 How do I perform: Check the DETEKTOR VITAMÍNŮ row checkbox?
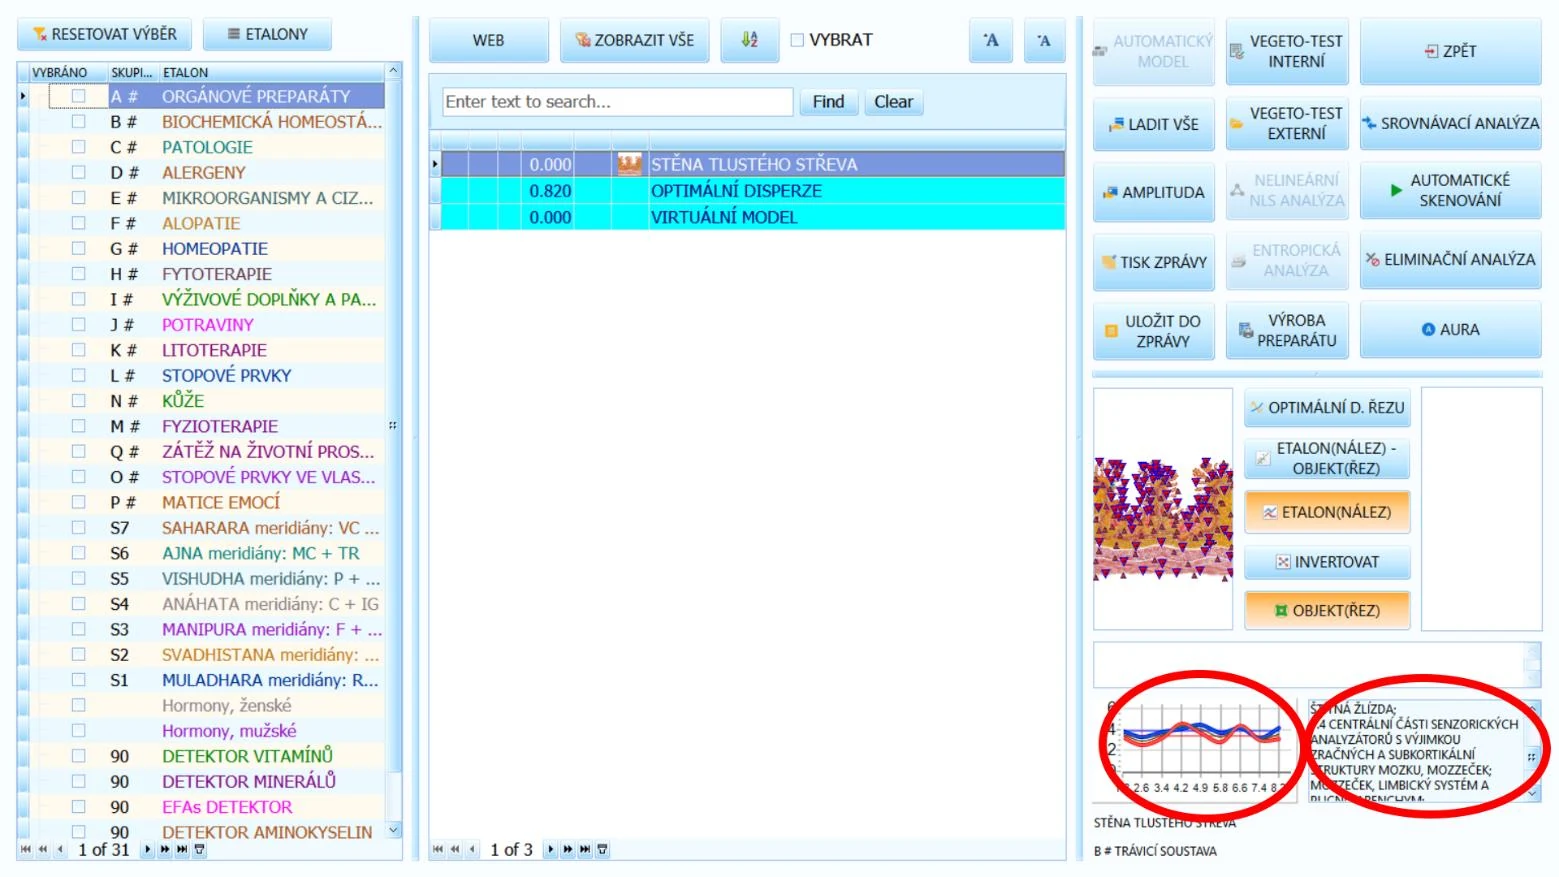tap(78, 756)
